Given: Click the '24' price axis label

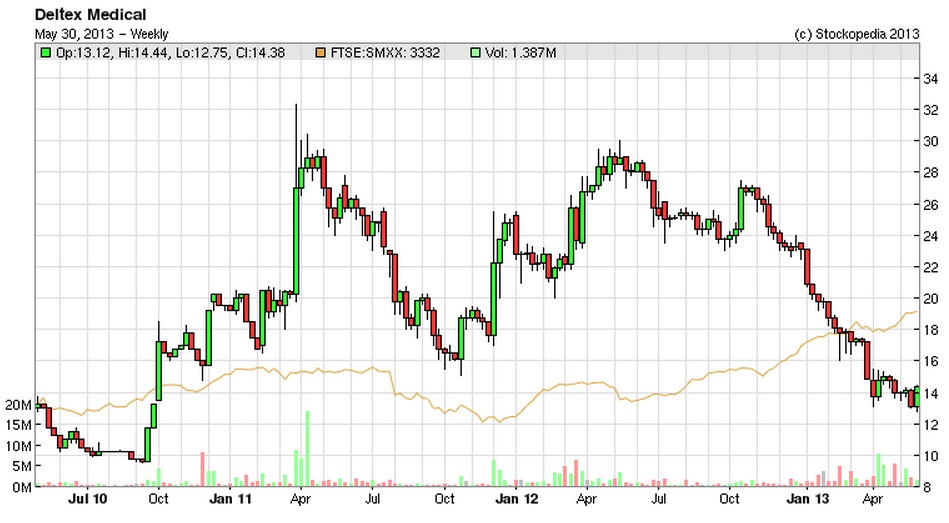Looking at the screenshot, I should pos(930,235).
